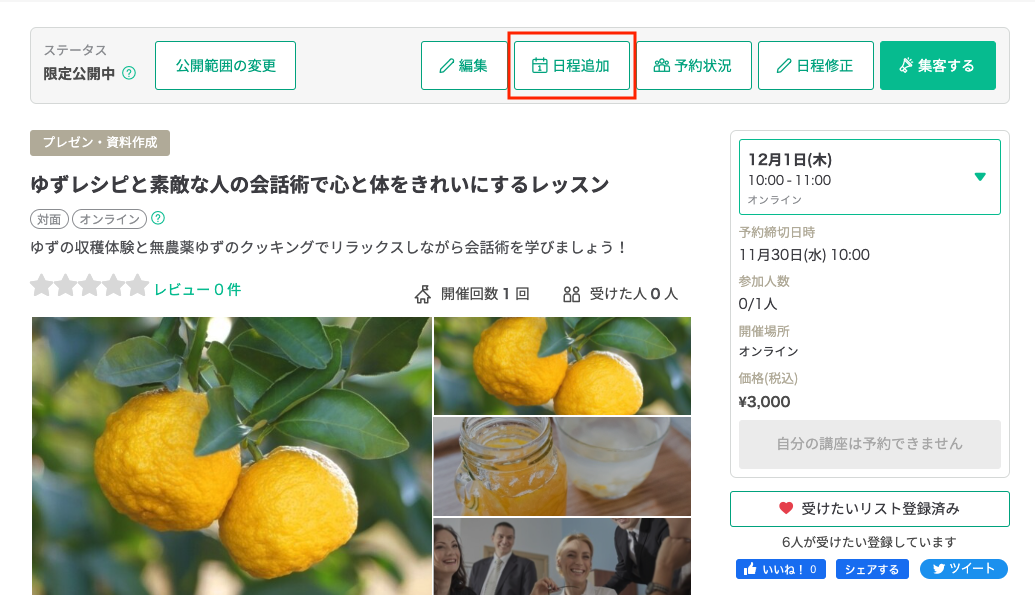Click the Twitter ツイート button
Viewport: 1035px width, 595px height.
click(964, 569)
